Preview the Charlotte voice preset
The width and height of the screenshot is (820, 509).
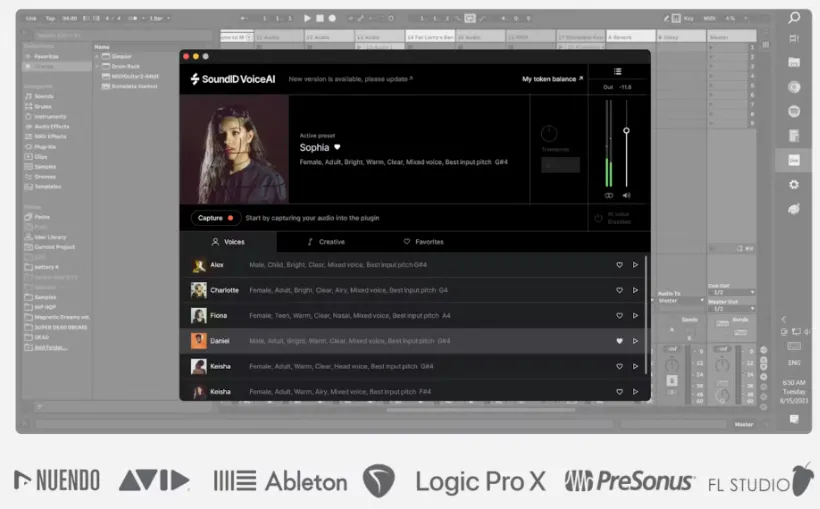[635, 290]
